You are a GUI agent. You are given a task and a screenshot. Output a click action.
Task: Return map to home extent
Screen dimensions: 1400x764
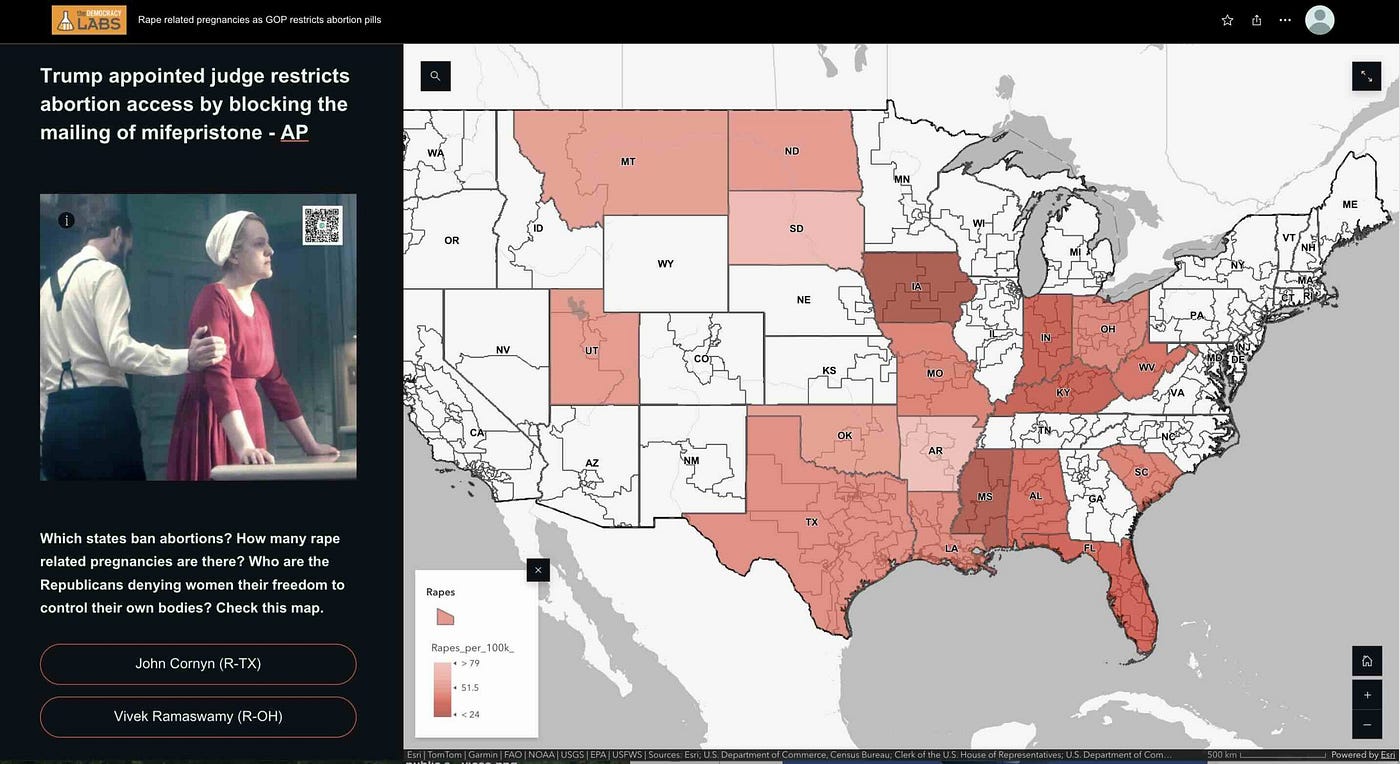click(1366, 661)
